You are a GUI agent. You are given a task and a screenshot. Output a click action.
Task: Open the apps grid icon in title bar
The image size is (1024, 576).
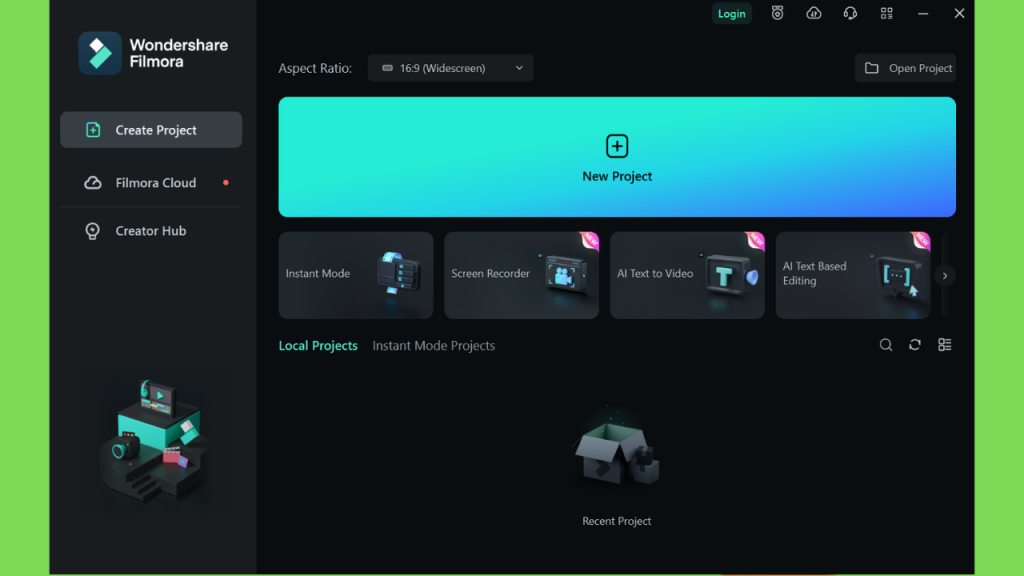[x=886, y=13]
